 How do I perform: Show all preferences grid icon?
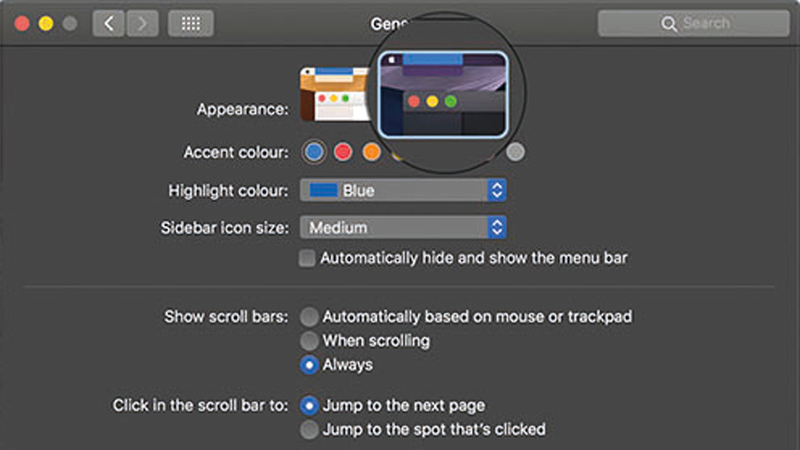coord(191,23)
